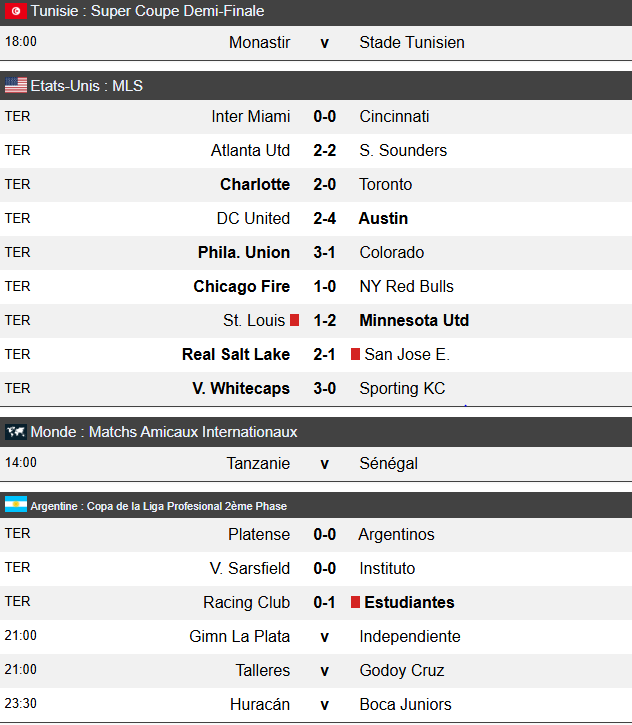Click the United States flag icon

(16, 85)
